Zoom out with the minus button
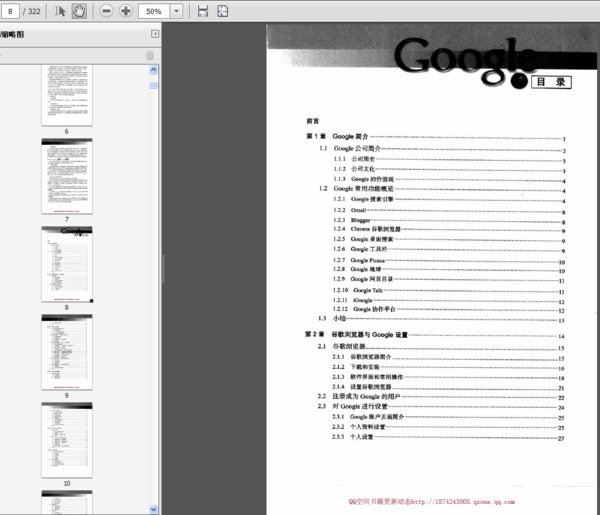600x515 pixels. click(106, 11)
